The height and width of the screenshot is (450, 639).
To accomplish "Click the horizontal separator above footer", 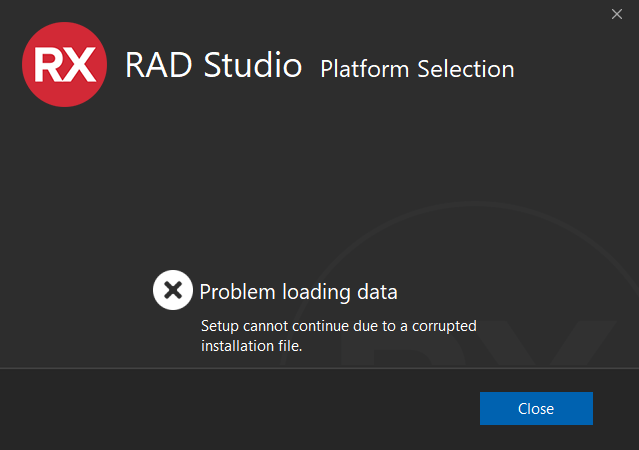I will (320, 368).
